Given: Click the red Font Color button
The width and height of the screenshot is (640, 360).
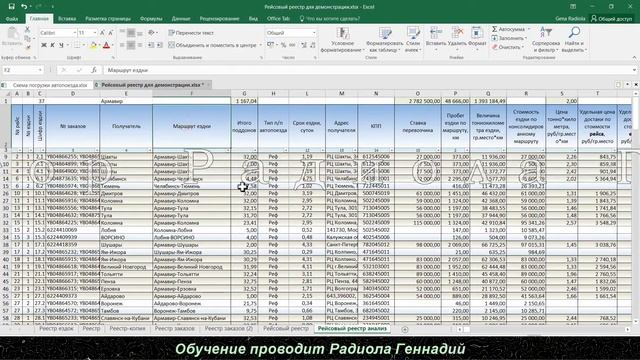Looking at the screenshot, I should [x=107, y=45].
